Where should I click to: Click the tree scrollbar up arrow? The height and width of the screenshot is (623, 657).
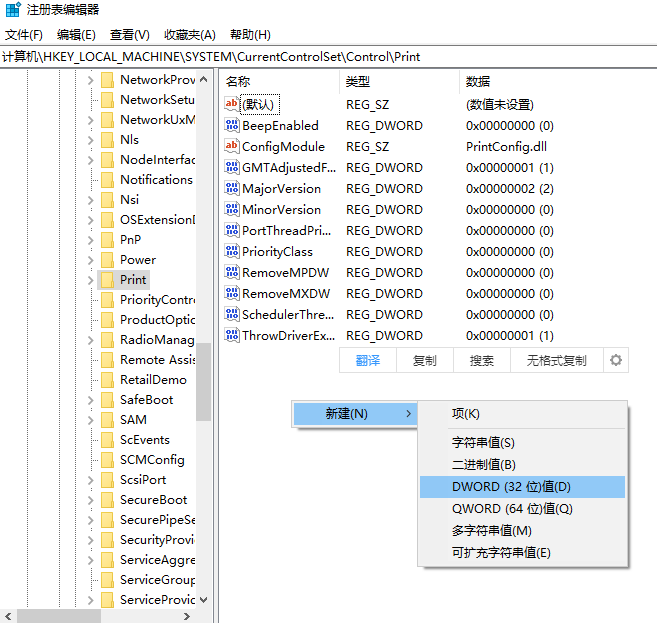204,79
